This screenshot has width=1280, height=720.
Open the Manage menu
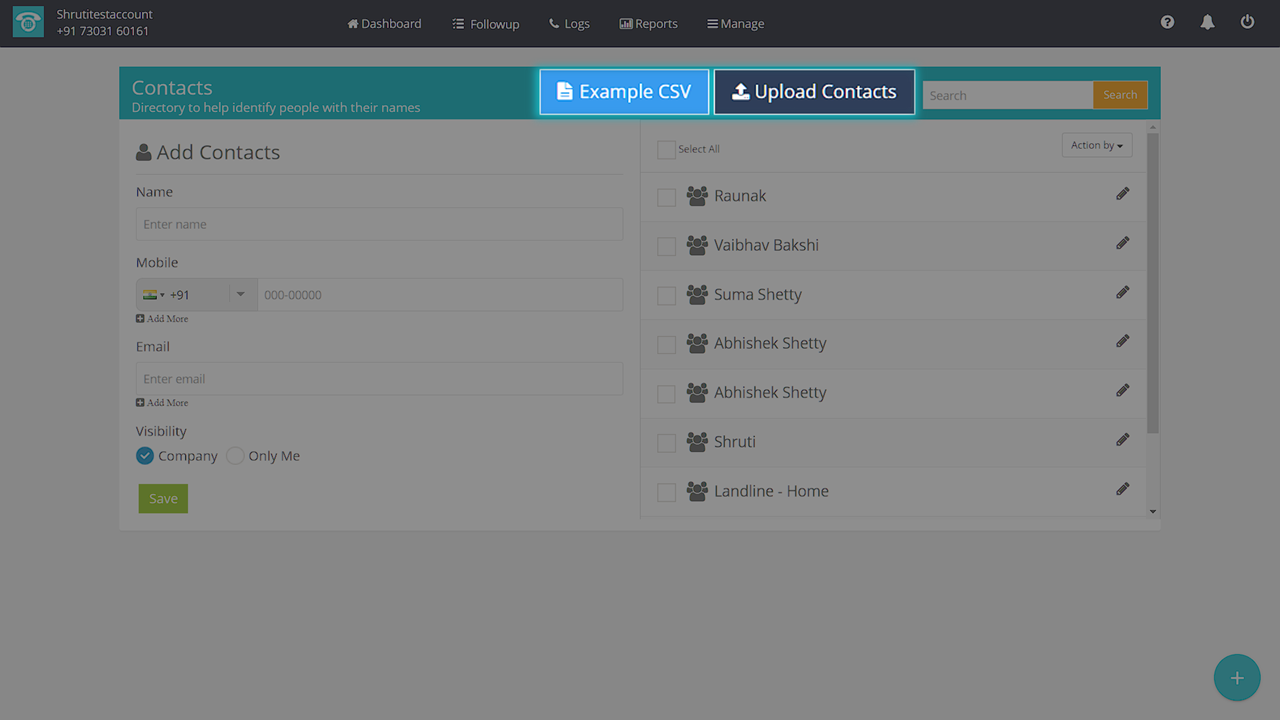pyautogui.click(x=735, y=24)
